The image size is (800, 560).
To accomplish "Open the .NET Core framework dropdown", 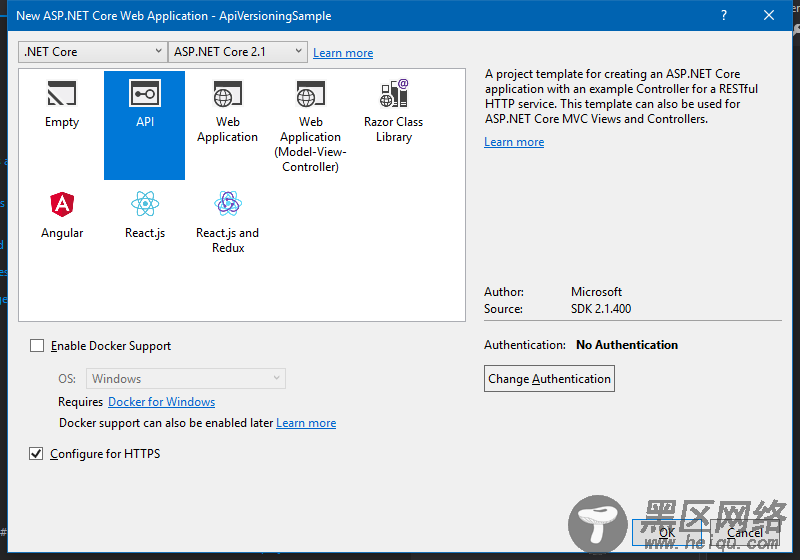I will [x=93, y=52].
